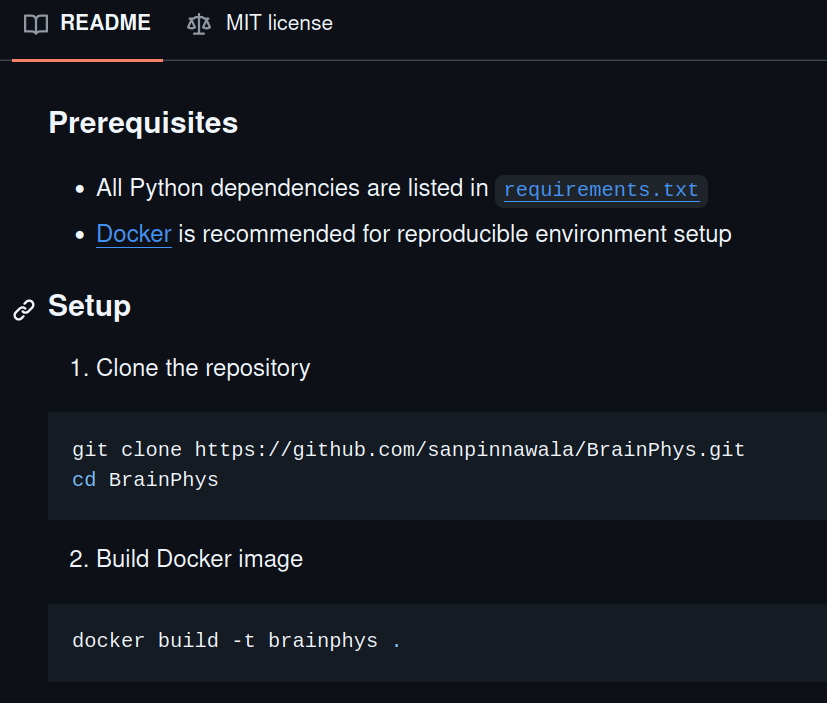Viewport: 827px width, 703px height.
Task: Click the trailing dot in the docker build command
Action: (x=396, y=641)
